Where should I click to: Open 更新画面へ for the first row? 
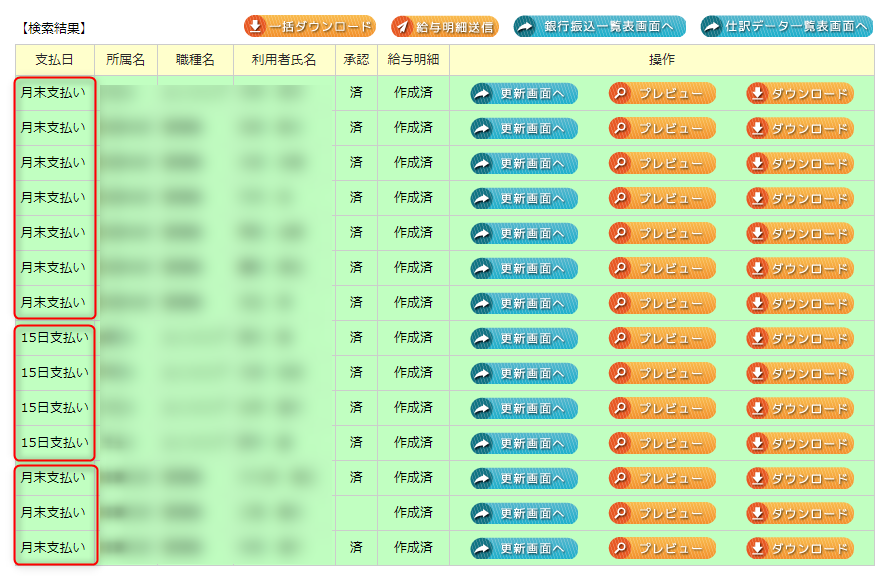click(524, 94)
